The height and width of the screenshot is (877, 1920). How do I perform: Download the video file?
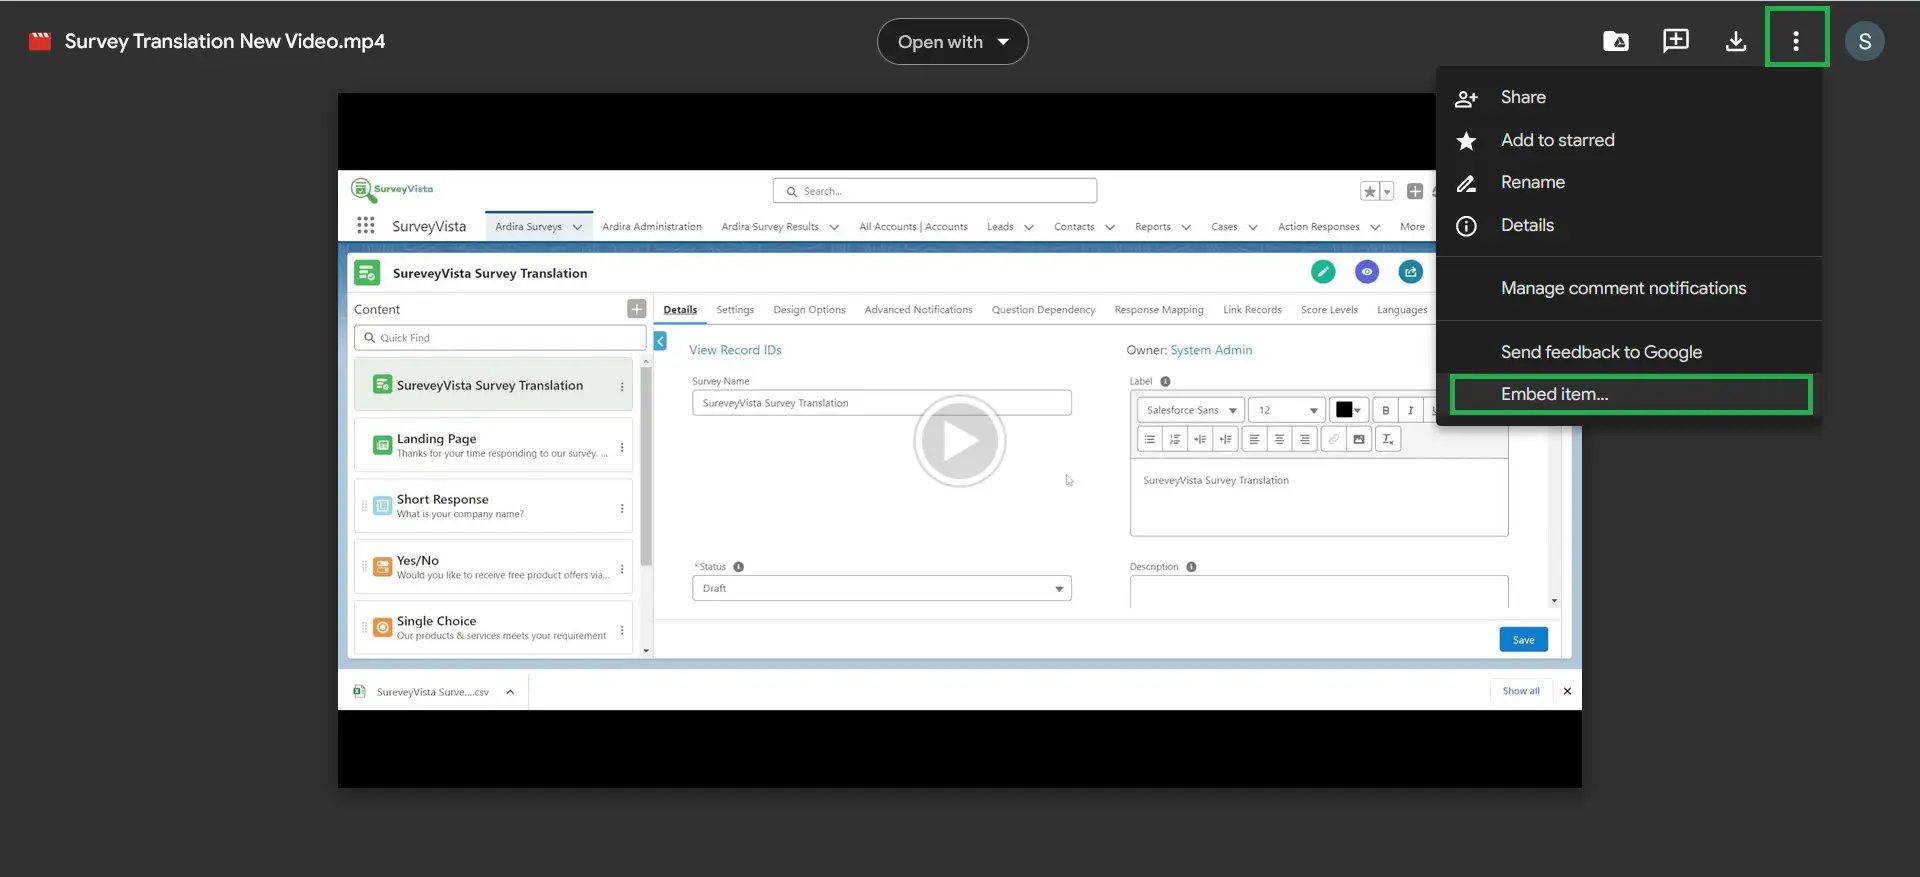coord(1736,41)
